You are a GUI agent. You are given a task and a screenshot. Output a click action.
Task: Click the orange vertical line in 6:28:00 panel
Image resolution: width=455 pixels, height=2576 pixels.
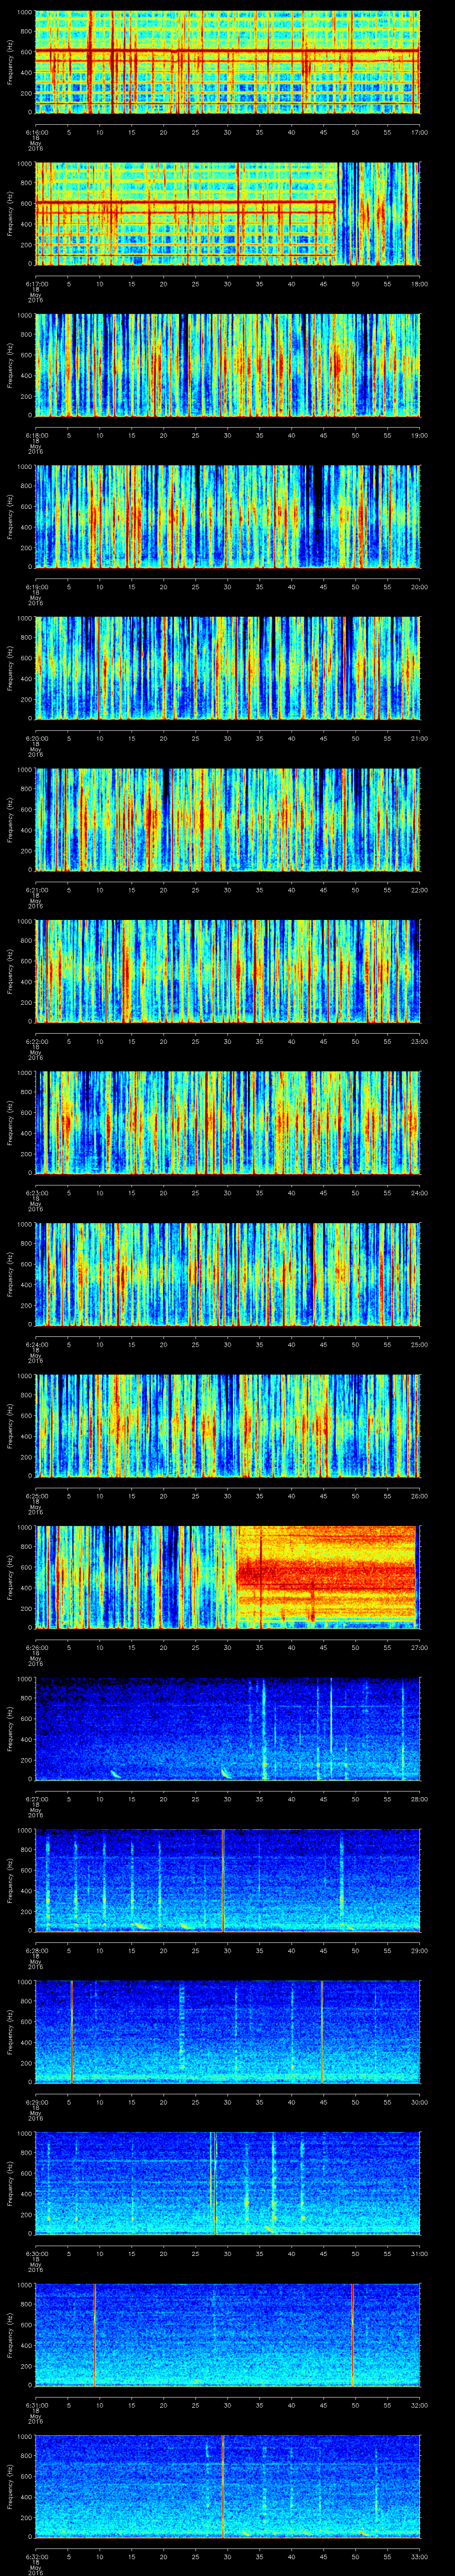(222, 1880)
